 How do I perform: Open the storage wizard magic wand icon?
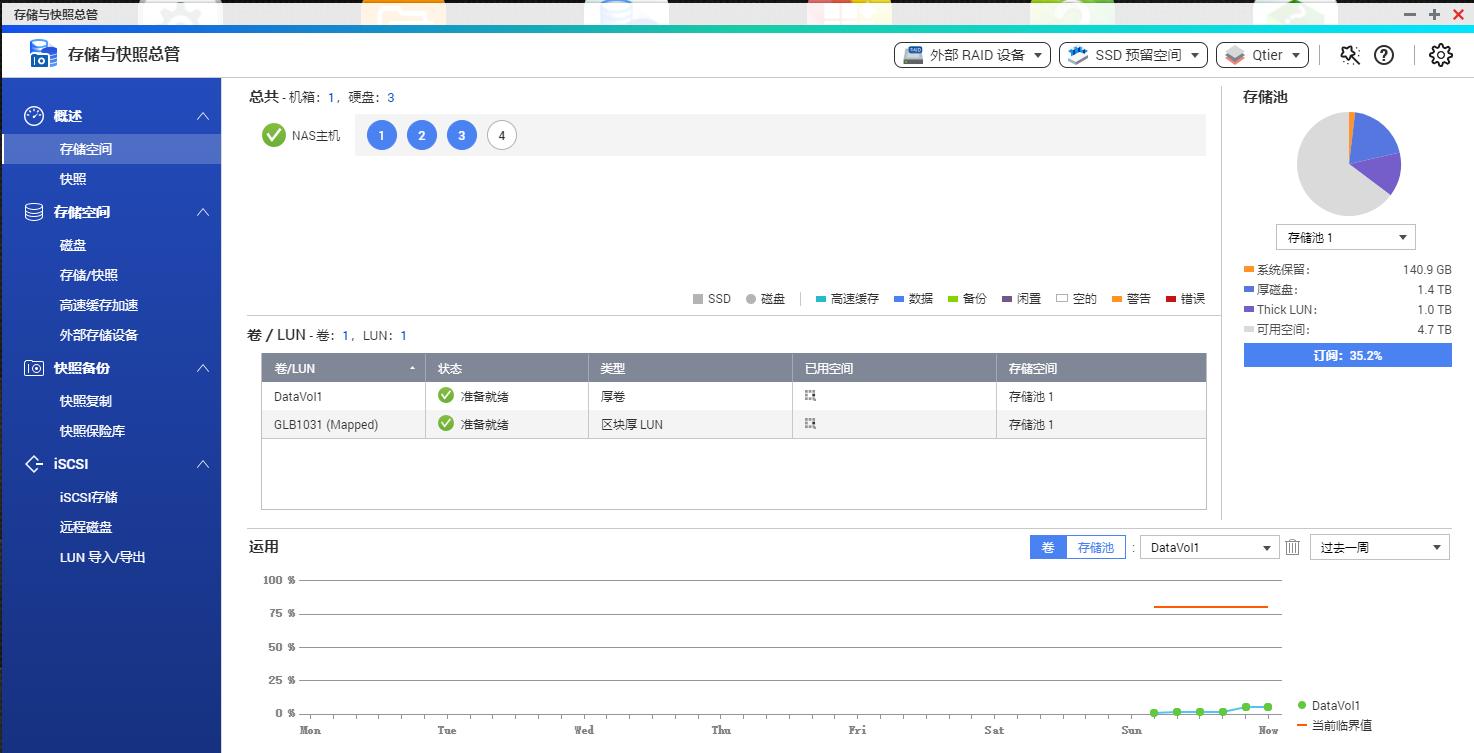[1349, 56]
